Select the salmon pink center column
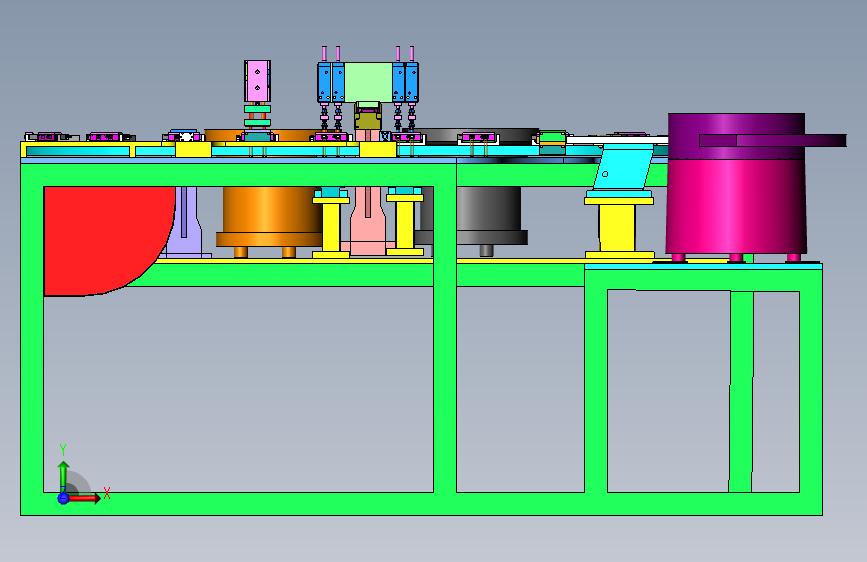The height and width of the screenshot is (562, 867). point(368,221)
